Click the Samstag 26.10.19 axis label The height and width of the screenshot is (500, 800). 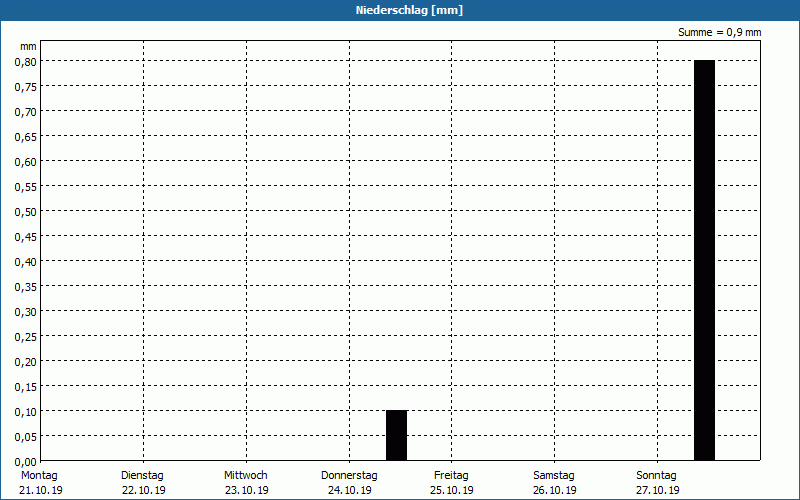(554, 483)
